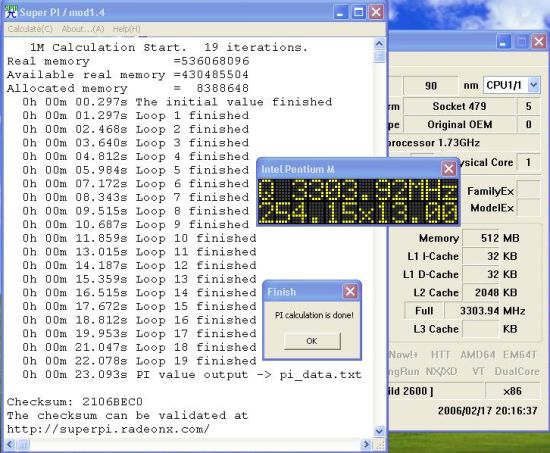Click the PI calculation is done! message
The image size is (550, 453).
(314, 315)
